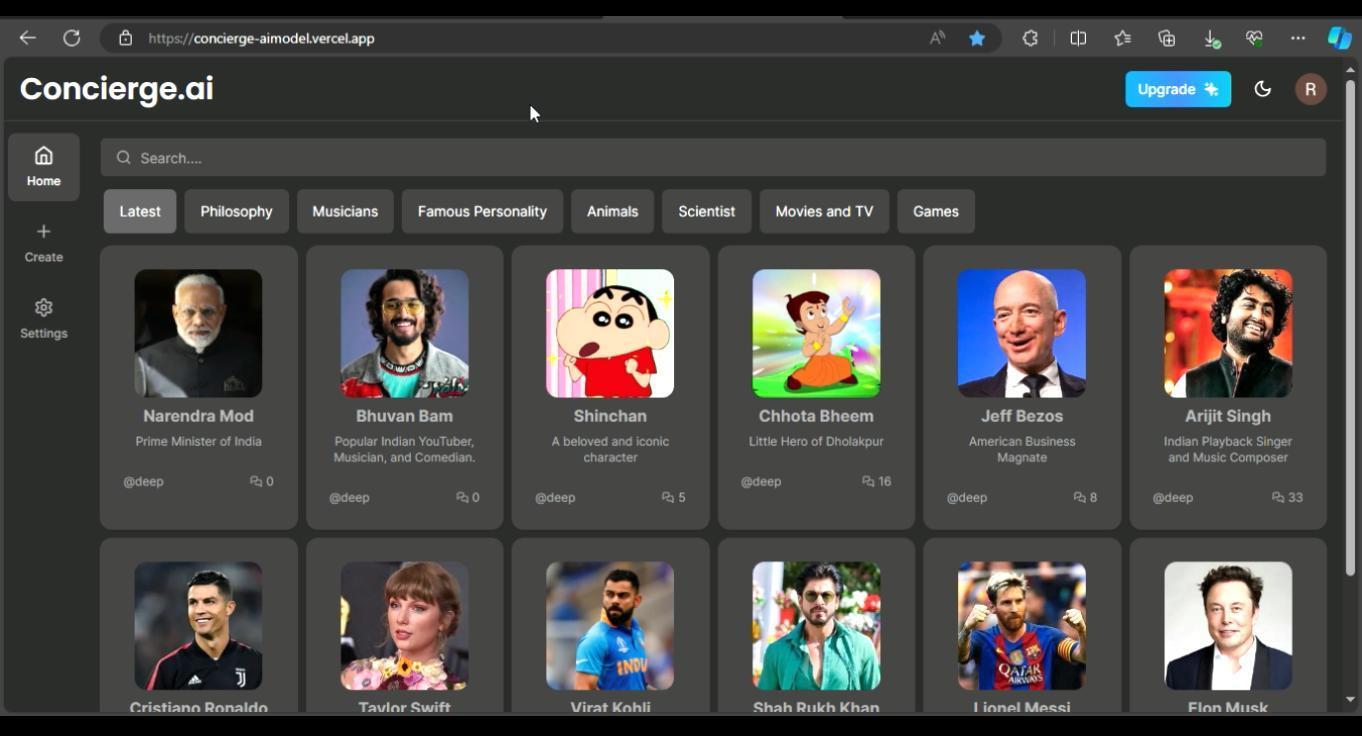Image resolution: width=1362 pixels, height=736 pixels.
Task: Open the browser extensions puzzle icon
Action: tap(1030, 38)
